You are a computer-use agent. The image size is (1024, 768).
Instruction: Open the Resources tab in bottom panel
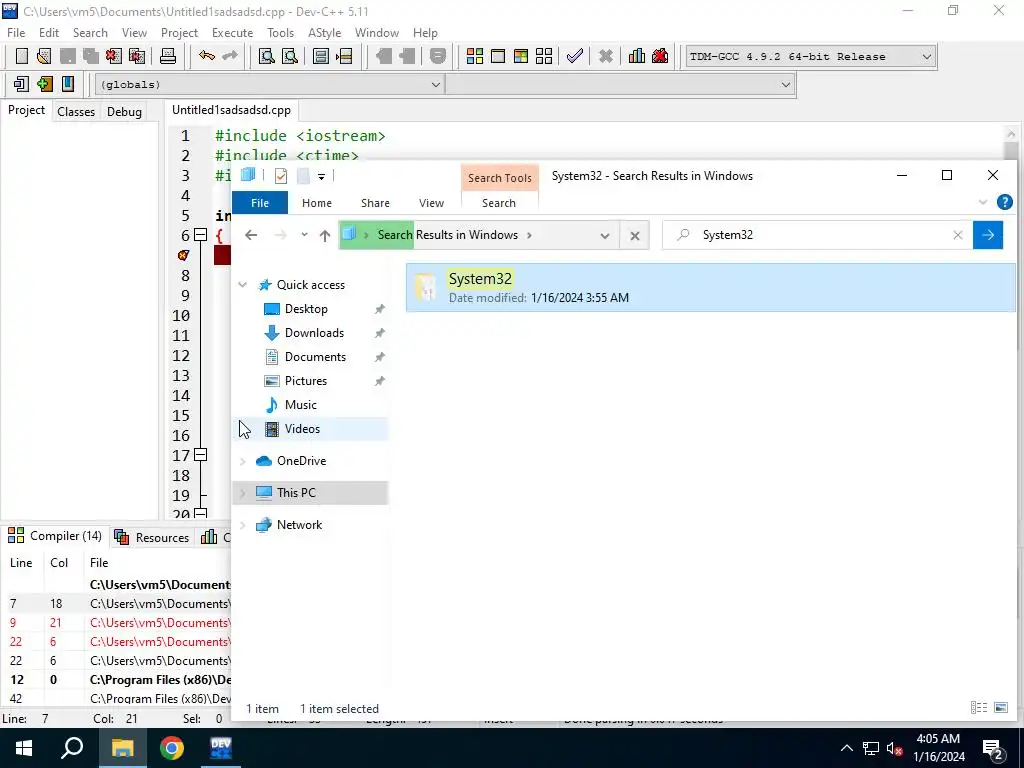152,537
